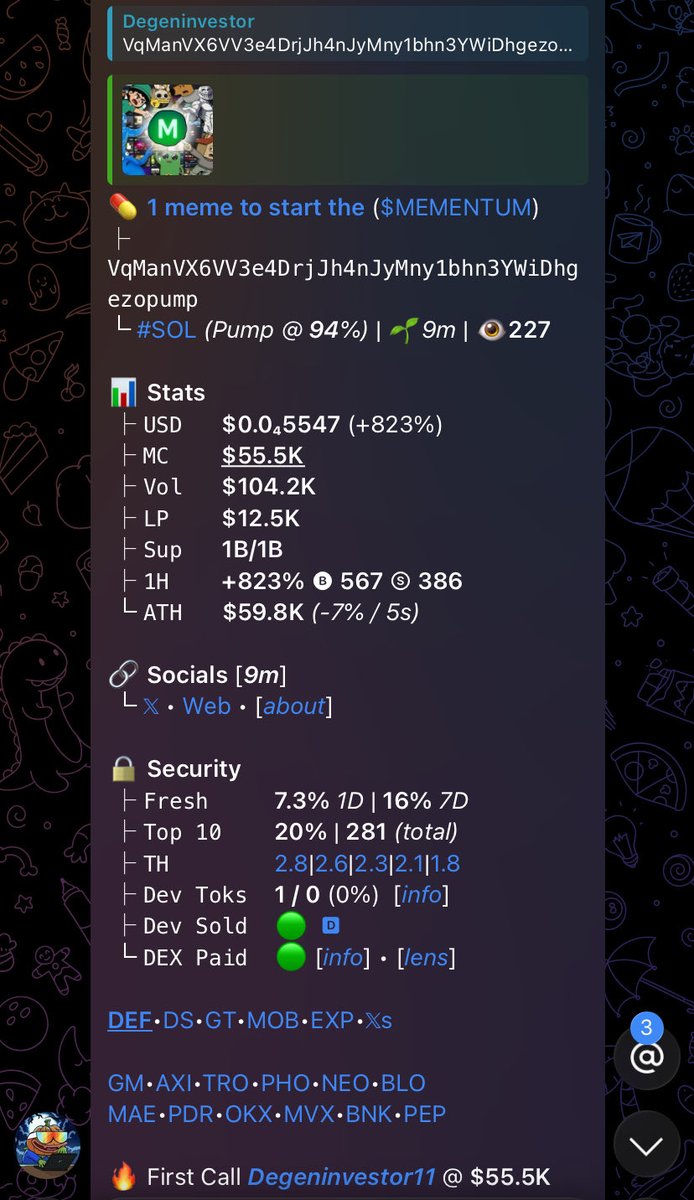Screen dimensions: 694x1200
Task: Tap the info link beside Dev Toks
Action: click(x=421, y=895)
